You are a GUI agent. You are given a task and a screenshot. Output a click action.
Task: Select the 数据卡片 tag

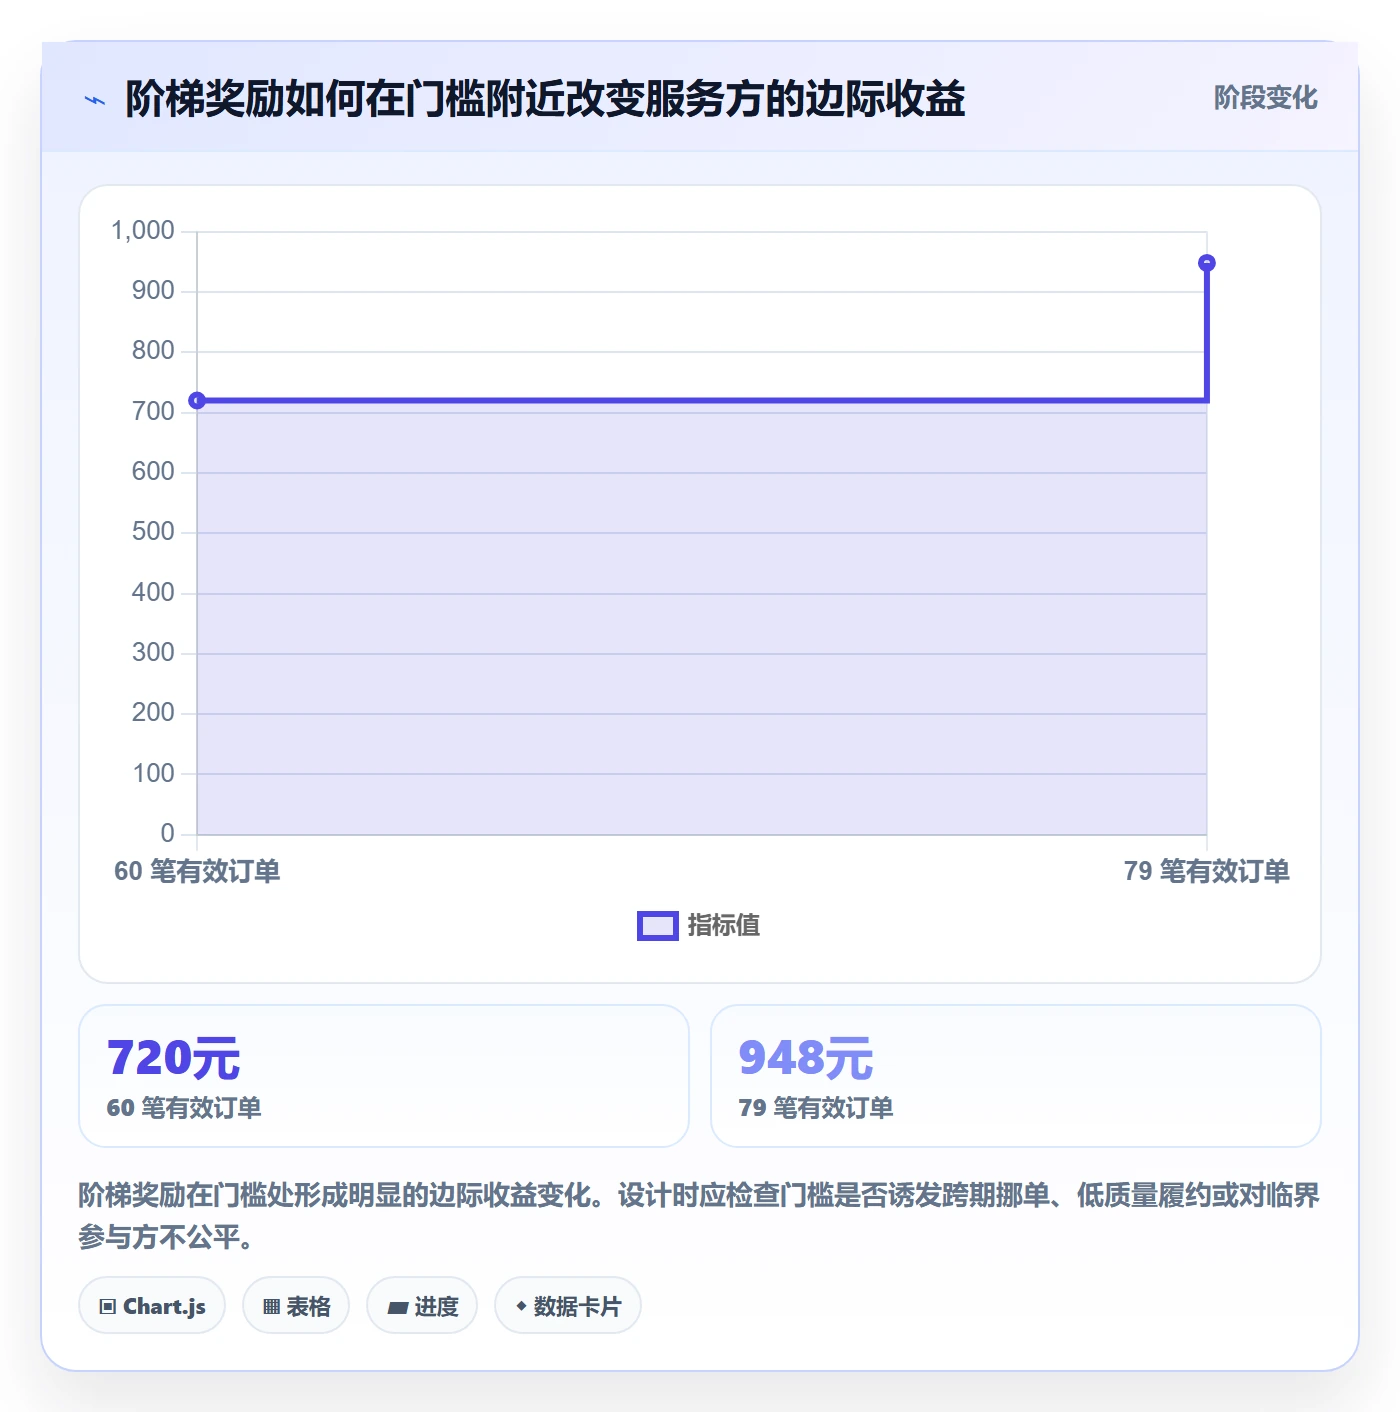(x=568, y=1306)
